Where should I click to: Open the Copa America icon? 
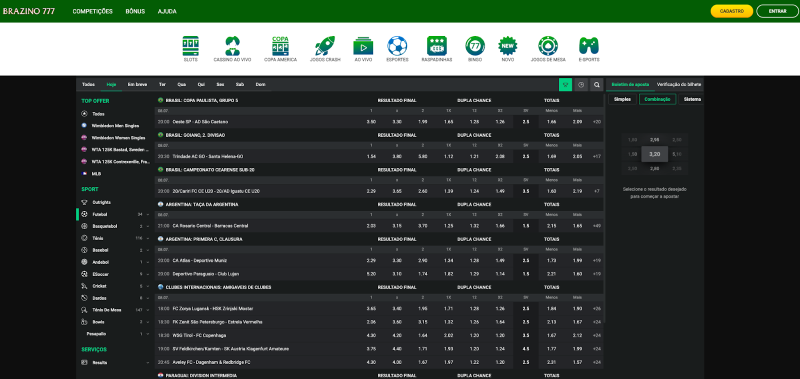point(280,46)
